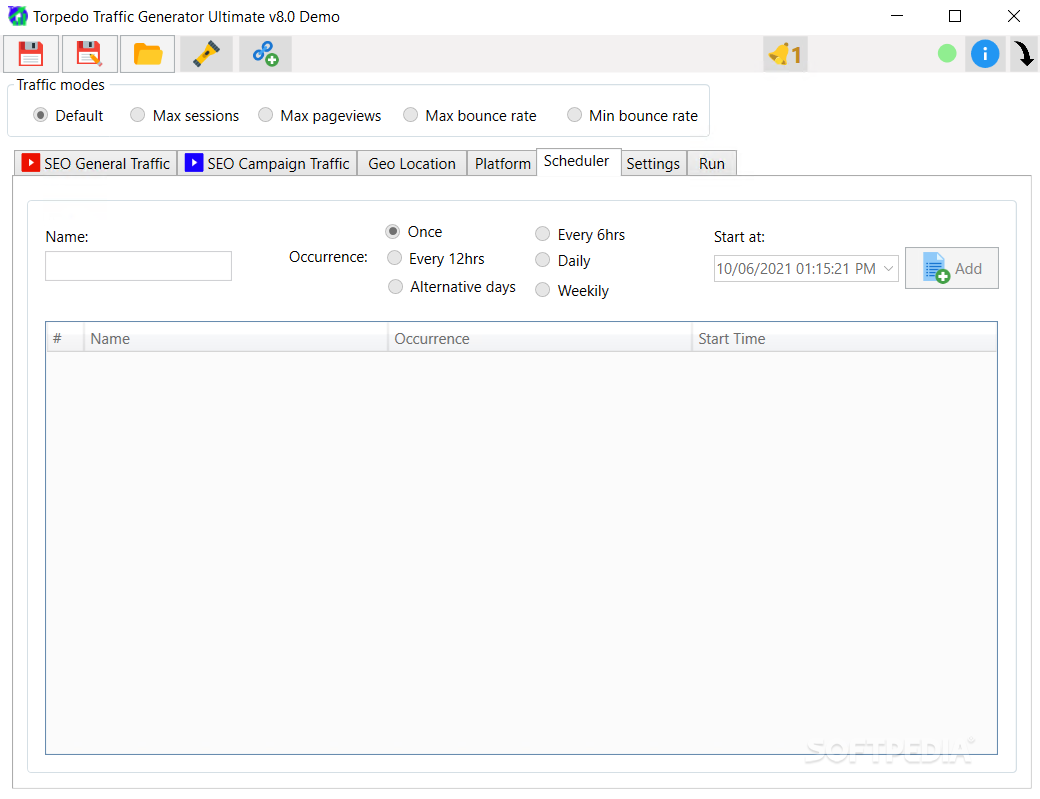Viewport: 1040px width, 799px height.
Task: Switch to SEO General Traffic tab
Action: coord(96,163)
